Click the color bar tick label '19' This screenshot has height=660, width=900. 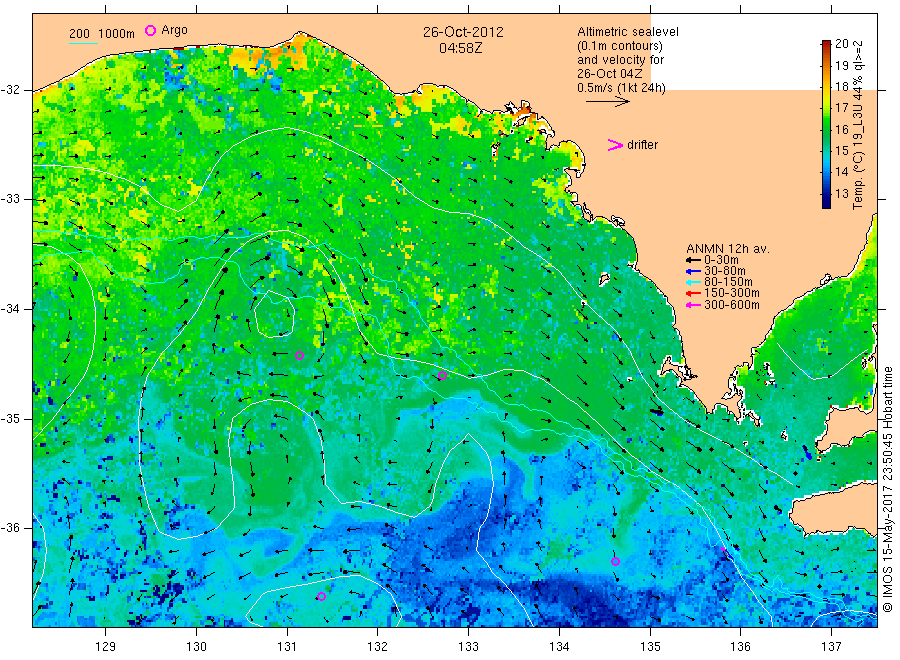841,65
